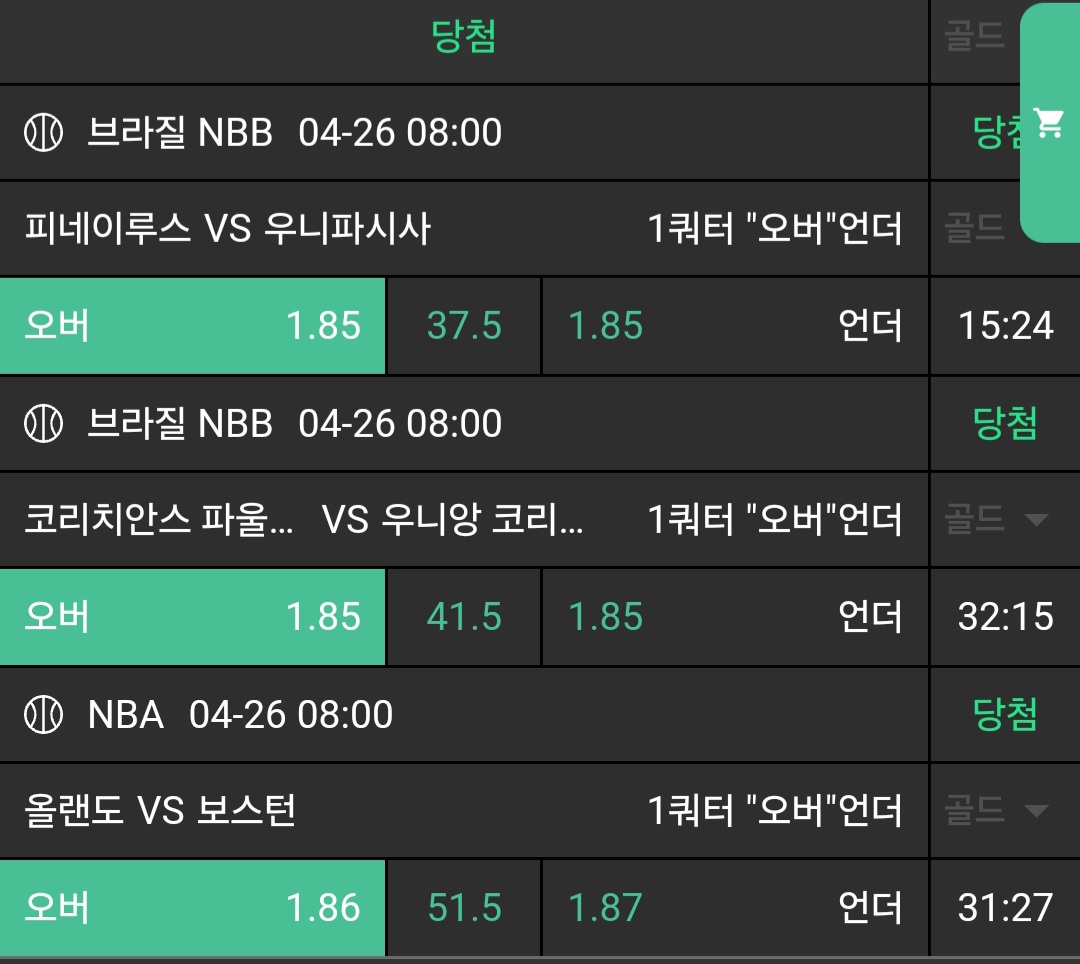Open the shopping cart panel
The width and height of the screenshot is (1080, 964).
tap(1049, 124)
